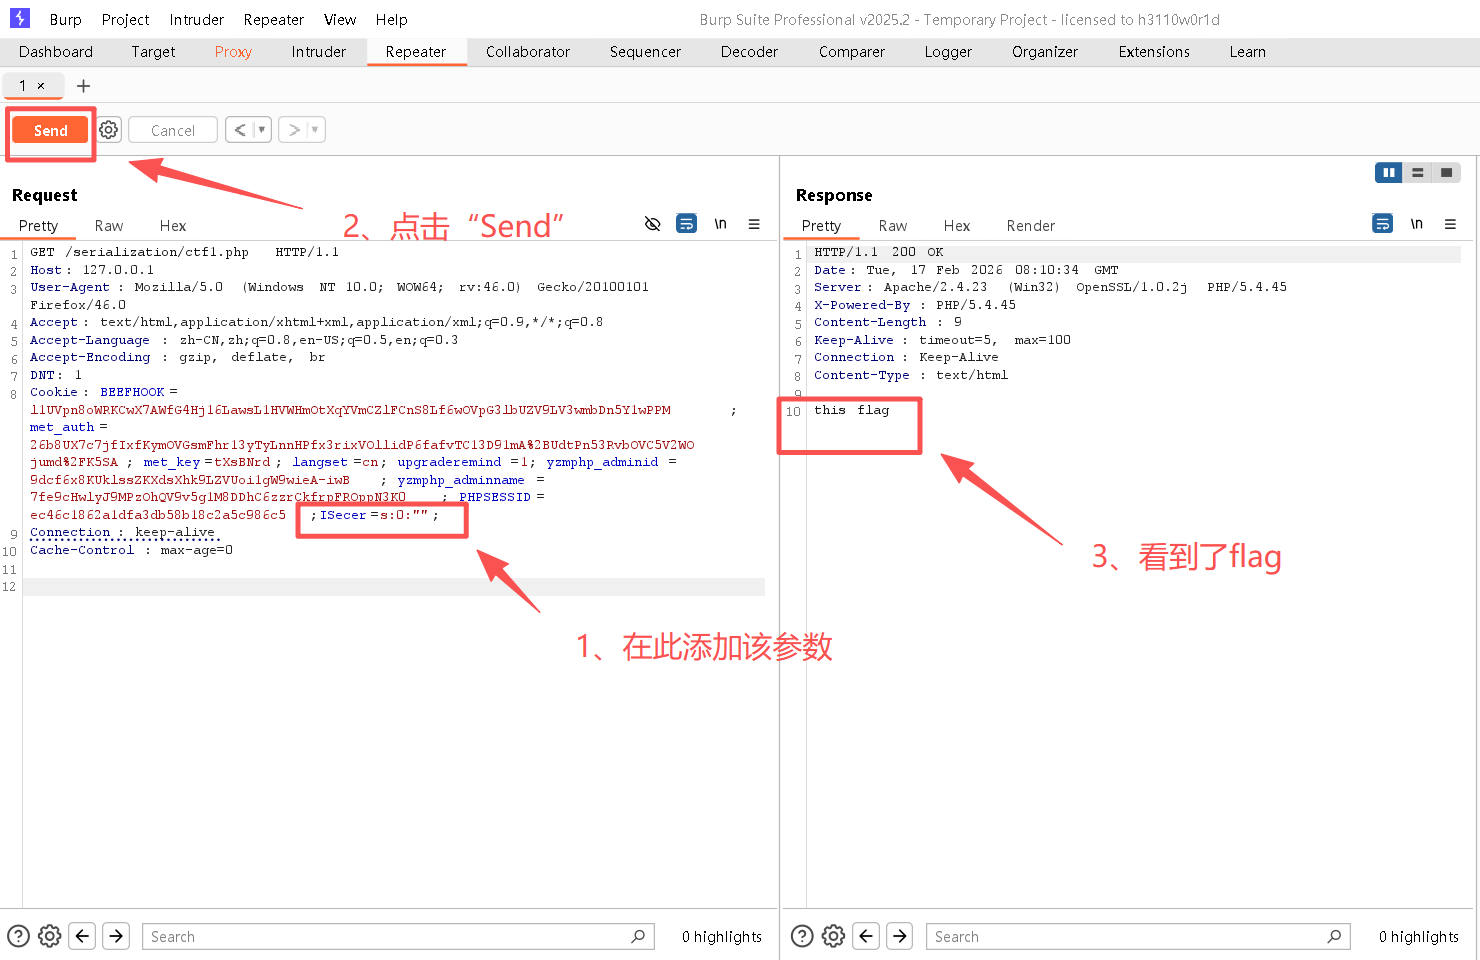Screen dimensions: 1480x960
Task: Click the Cancel button
Action: 173,130
